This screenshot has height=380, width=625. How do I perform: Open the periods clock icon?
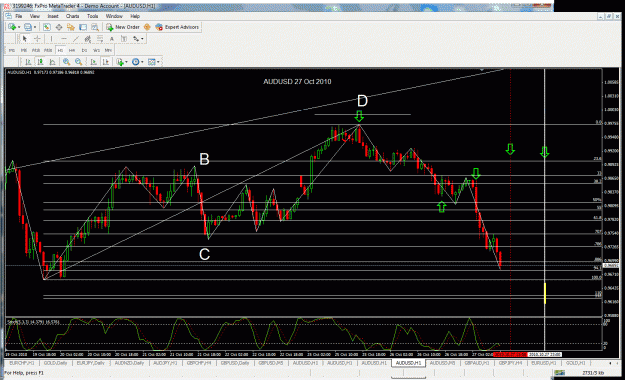tap(136, 62)
